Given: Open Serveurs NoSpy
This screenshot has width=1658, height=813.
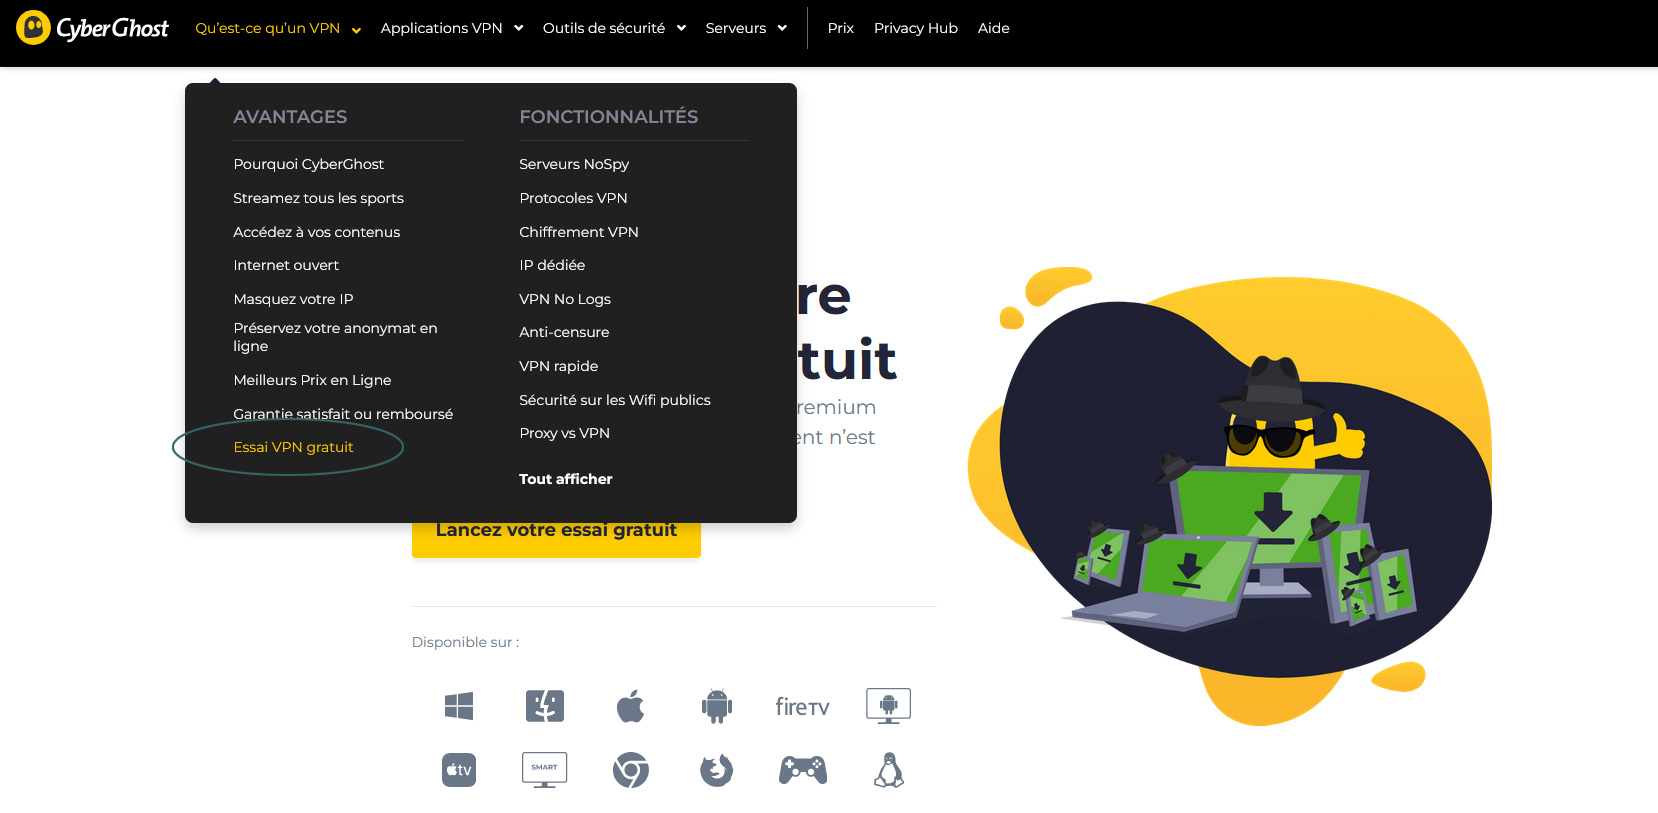Looking at the screenshot, I should pyautogui.click(x=574, y=164).
